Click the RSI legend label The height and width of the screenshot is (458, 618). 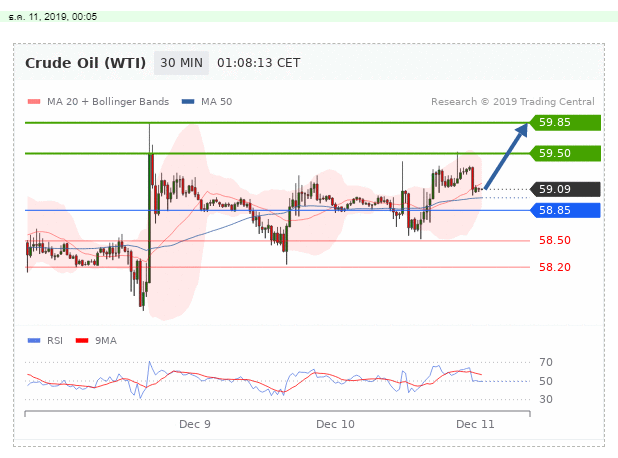click(55, 341)
